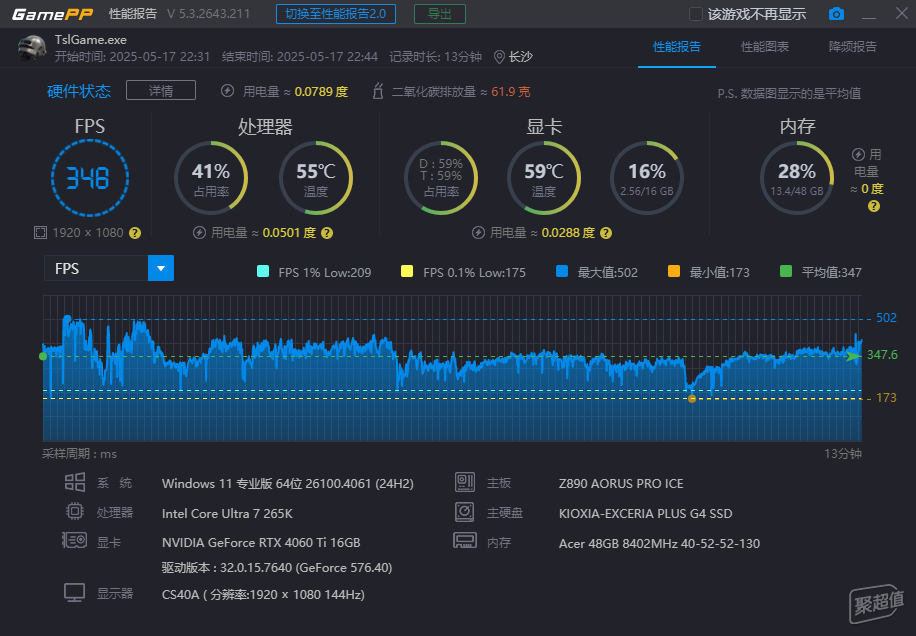Screen dimensions: 916x636
Task: Open help icon next to 1920 x 1080
Action: point(135,233)
